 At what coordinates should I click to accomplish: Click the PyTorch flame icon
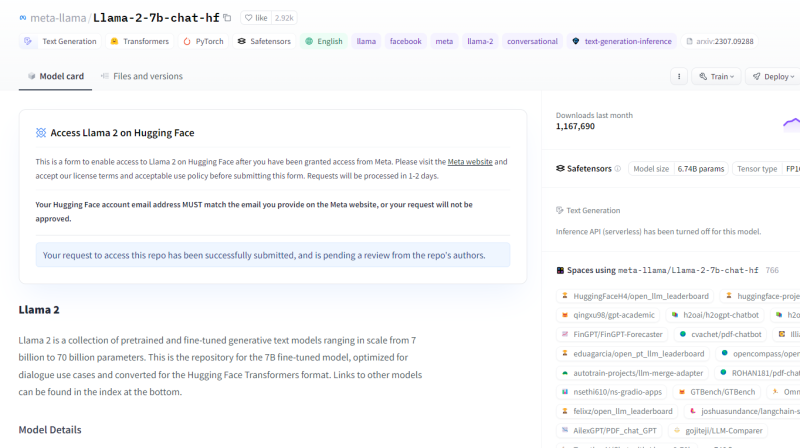(187, 41)
